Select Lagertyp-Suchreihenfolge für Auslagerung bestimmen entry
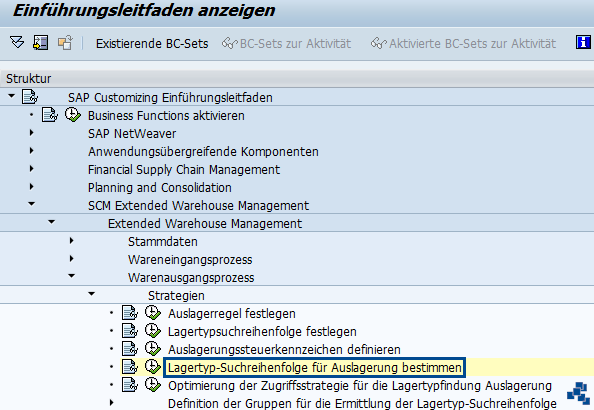 [x=314, y=368]
